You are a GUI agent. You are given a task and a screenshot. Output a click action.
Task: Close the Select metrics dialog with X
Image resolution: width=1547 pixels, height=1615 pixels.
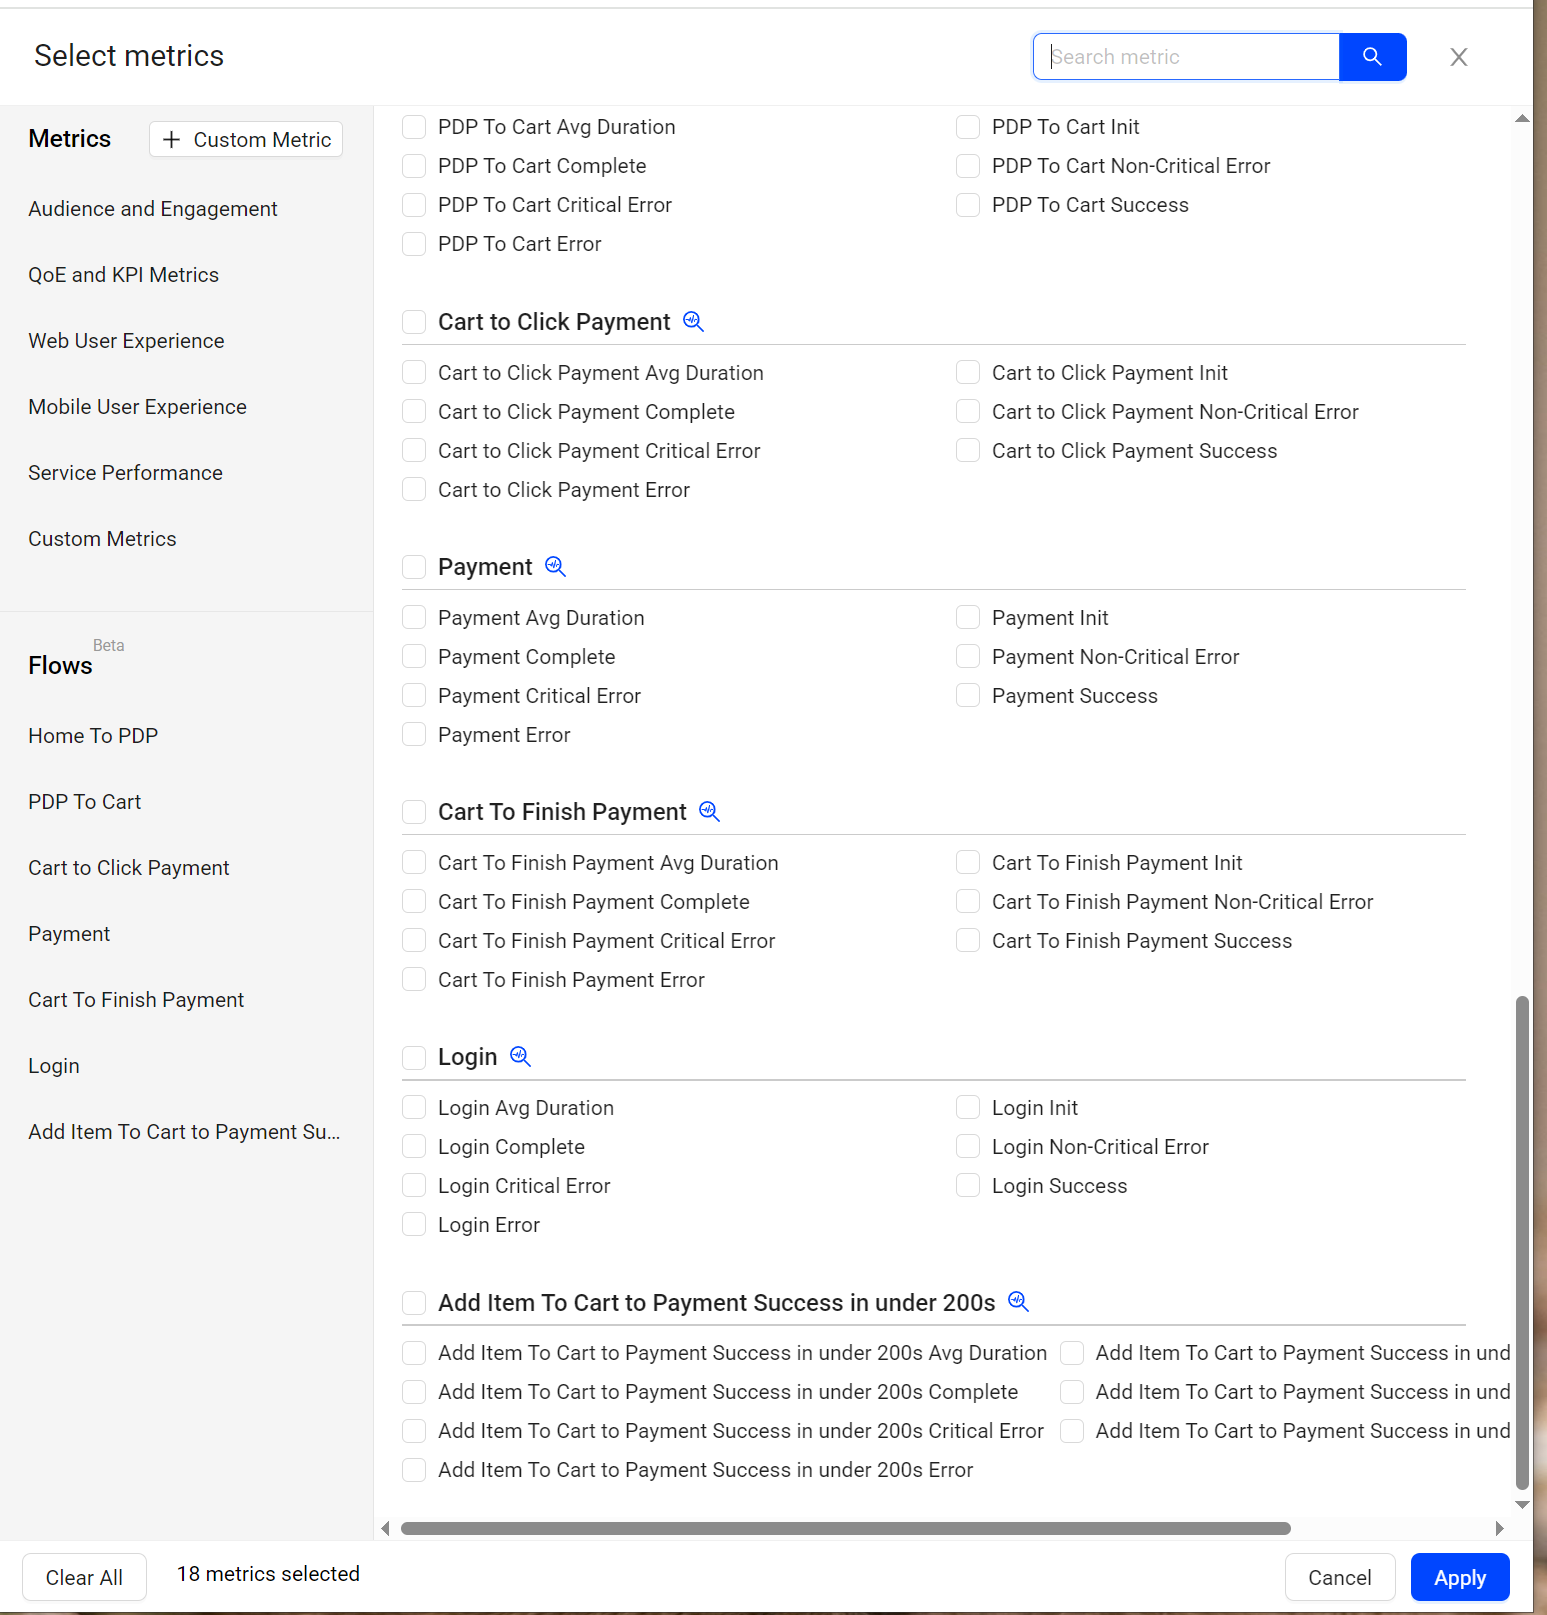(1458, 57)
